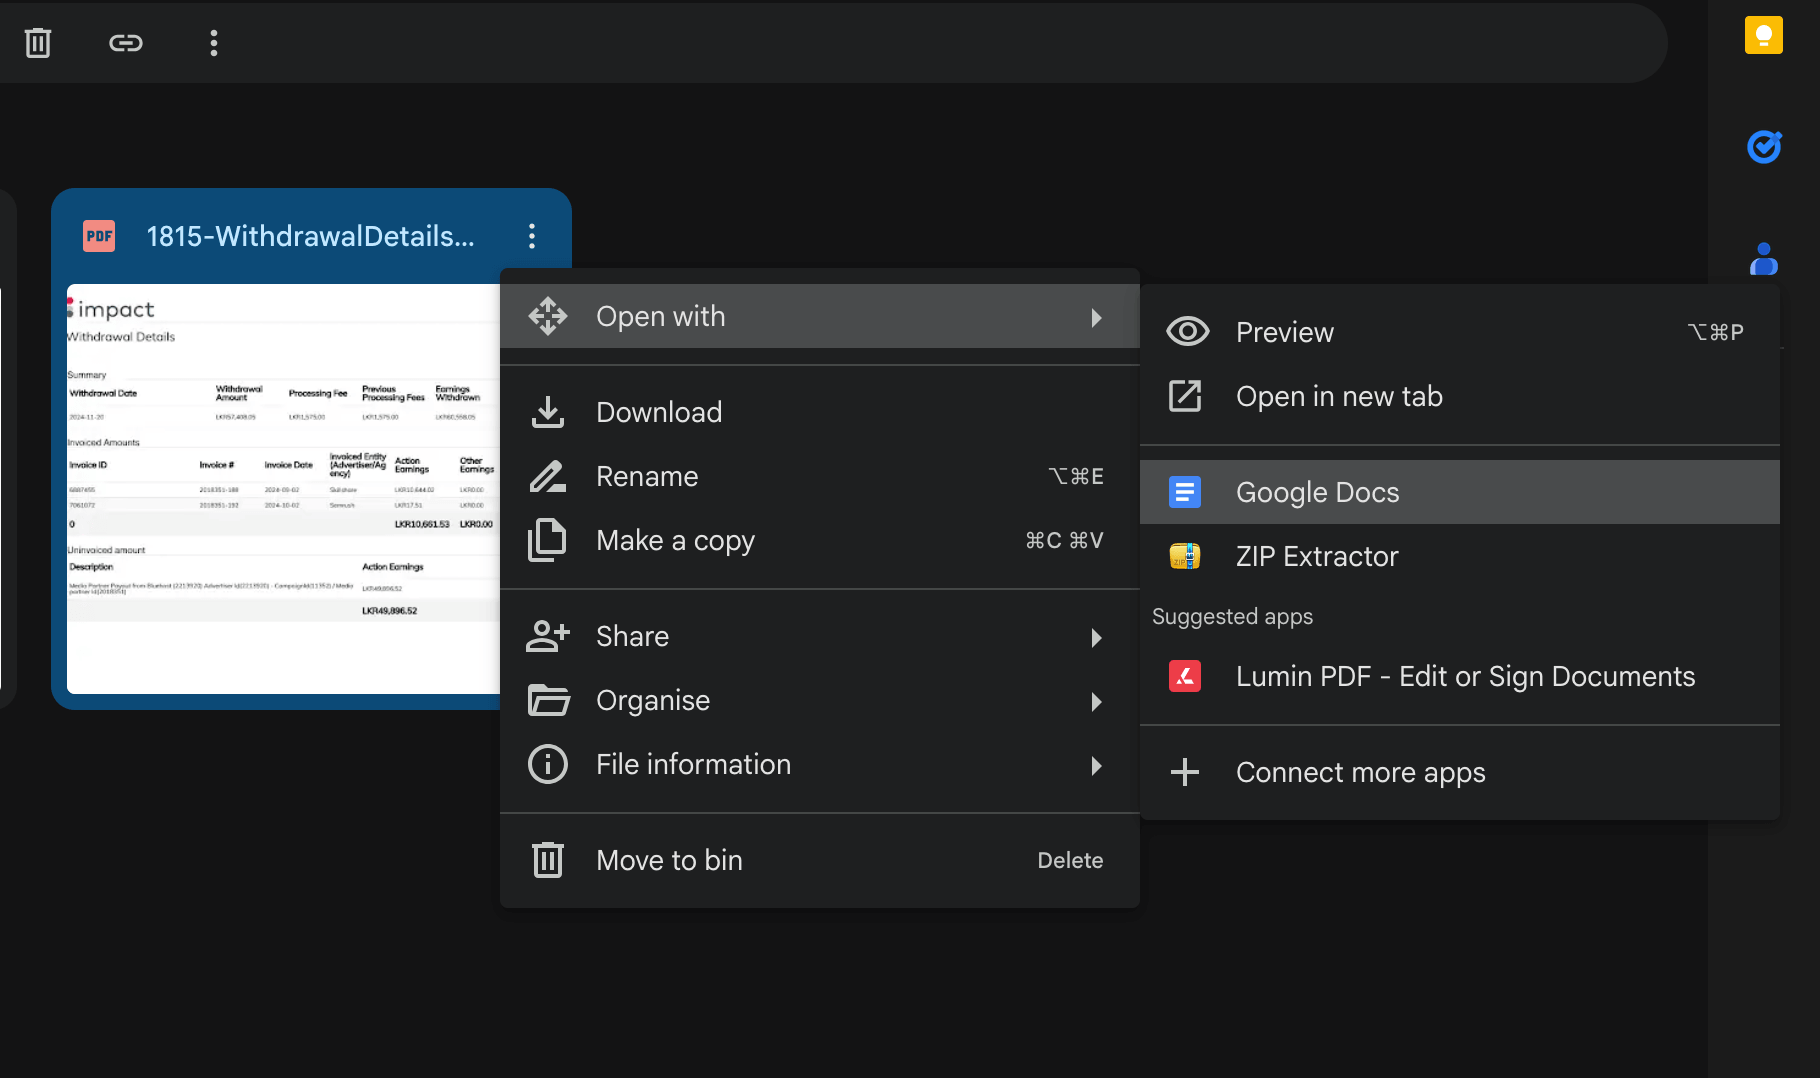Open File information menu entry

[820, 764]
